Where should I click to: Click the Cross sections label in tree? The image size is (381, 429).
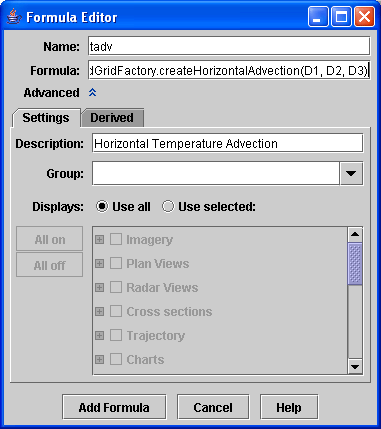[169, 312]
